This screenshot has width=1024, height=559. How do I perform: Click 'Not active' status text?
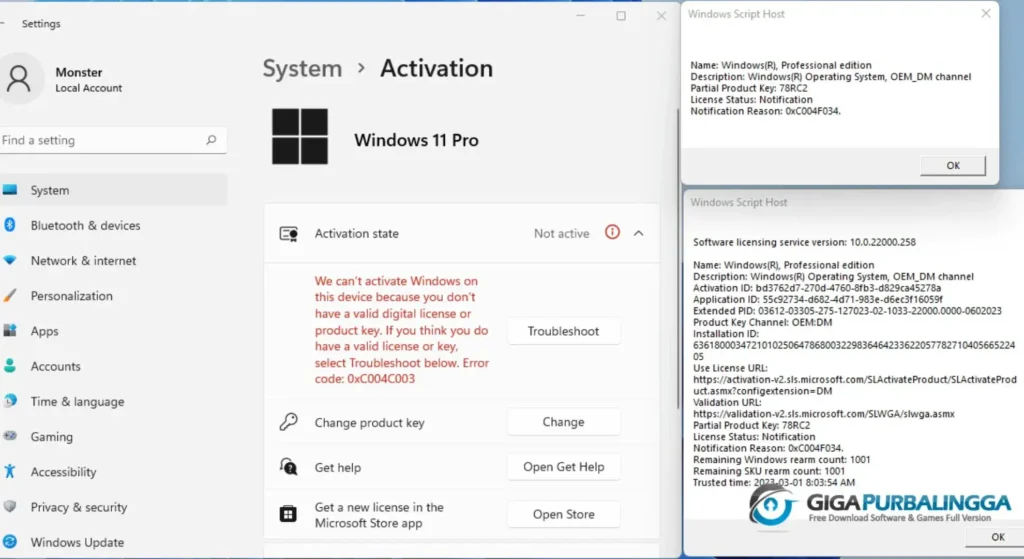click(x=562, y=233)
